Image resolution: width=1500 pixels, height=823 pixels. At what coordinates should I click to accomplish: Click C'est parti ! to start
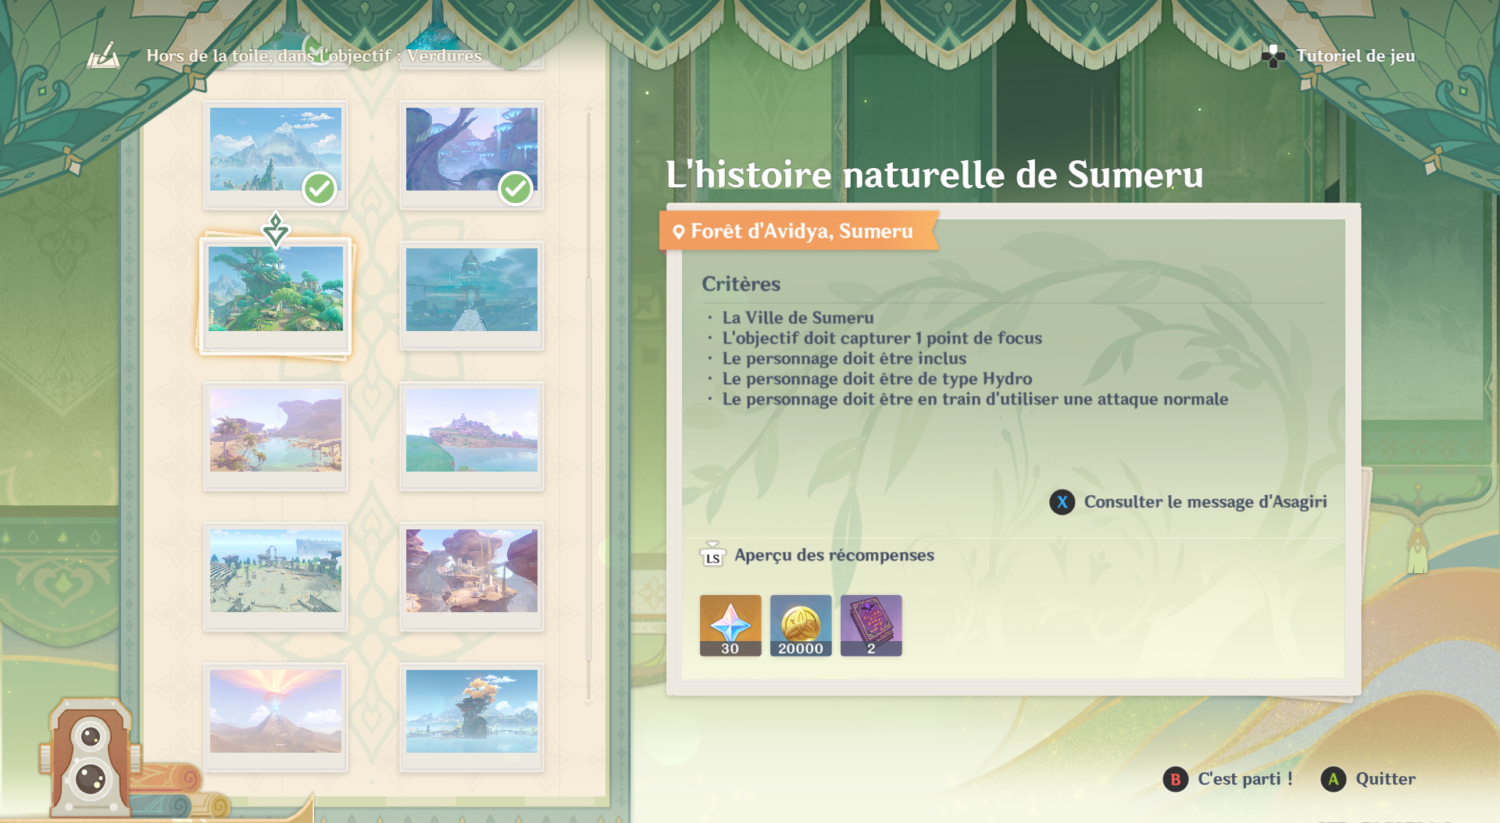(x=1245, y=779)
